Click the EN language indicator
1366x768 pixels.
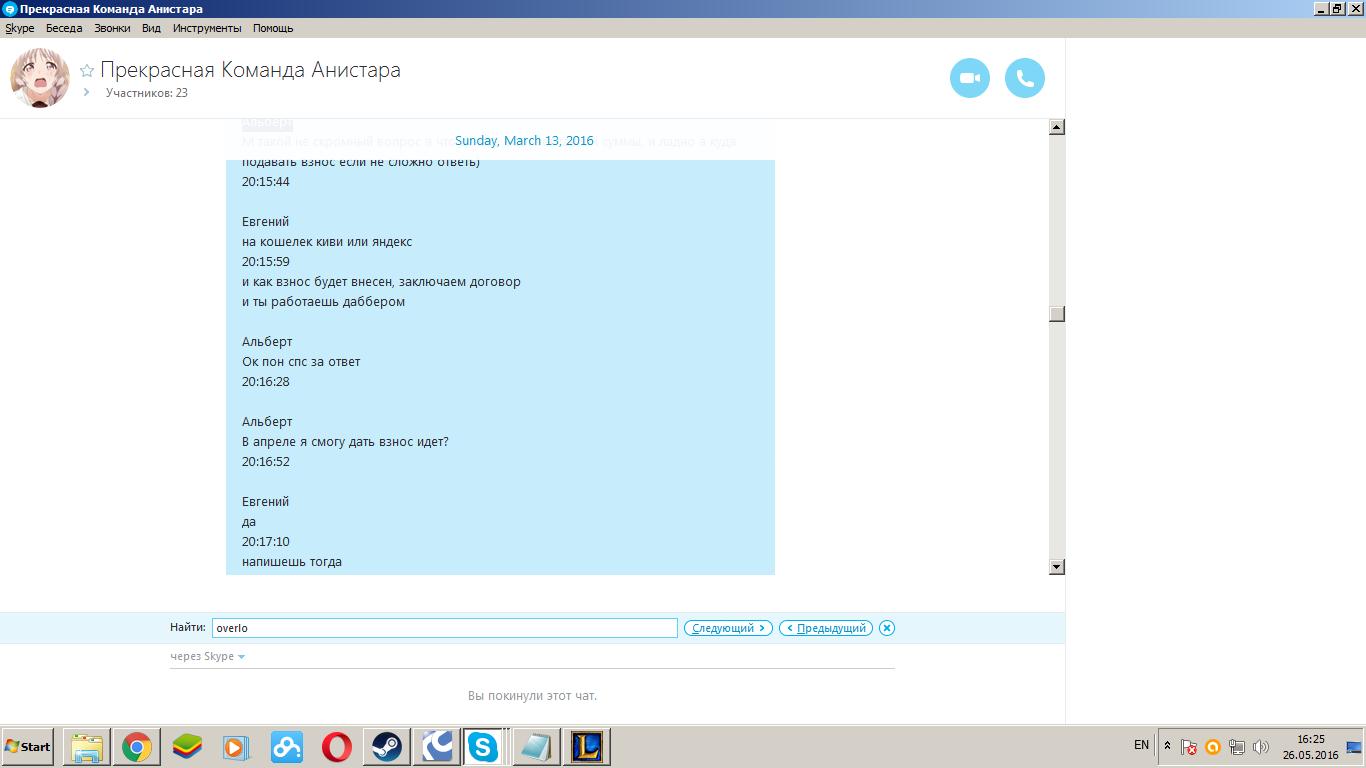tap(1141, 745)
